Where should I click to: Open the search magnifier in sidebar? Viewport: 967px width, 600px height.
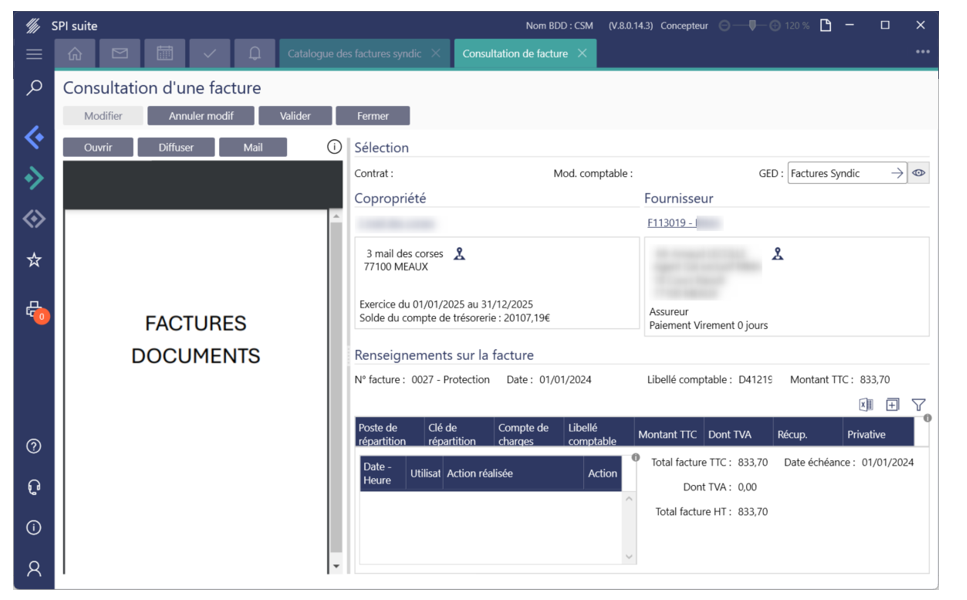34,88
